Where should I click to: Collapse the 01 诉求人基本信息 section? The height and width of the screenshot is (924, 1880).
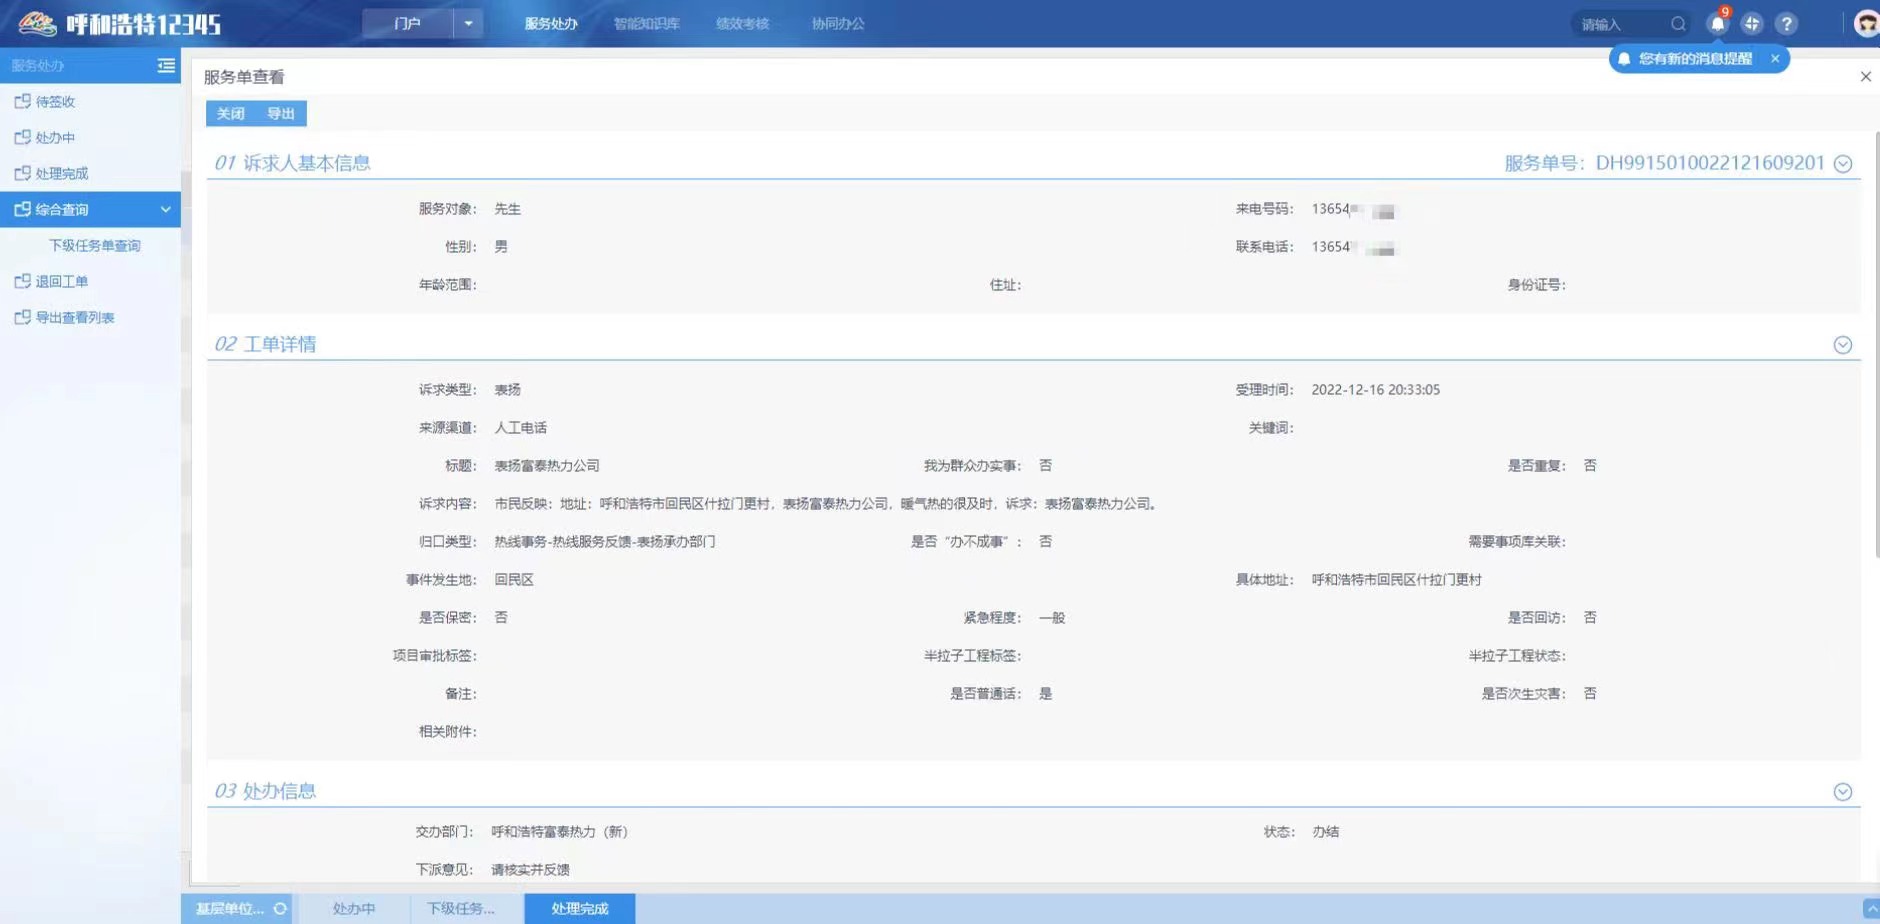point(1843,164)
